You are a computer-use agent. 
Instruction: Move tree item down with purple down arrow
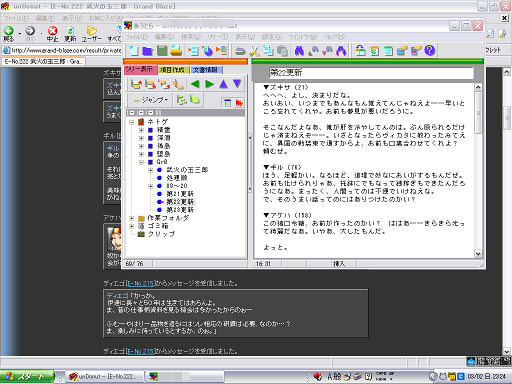237,84
